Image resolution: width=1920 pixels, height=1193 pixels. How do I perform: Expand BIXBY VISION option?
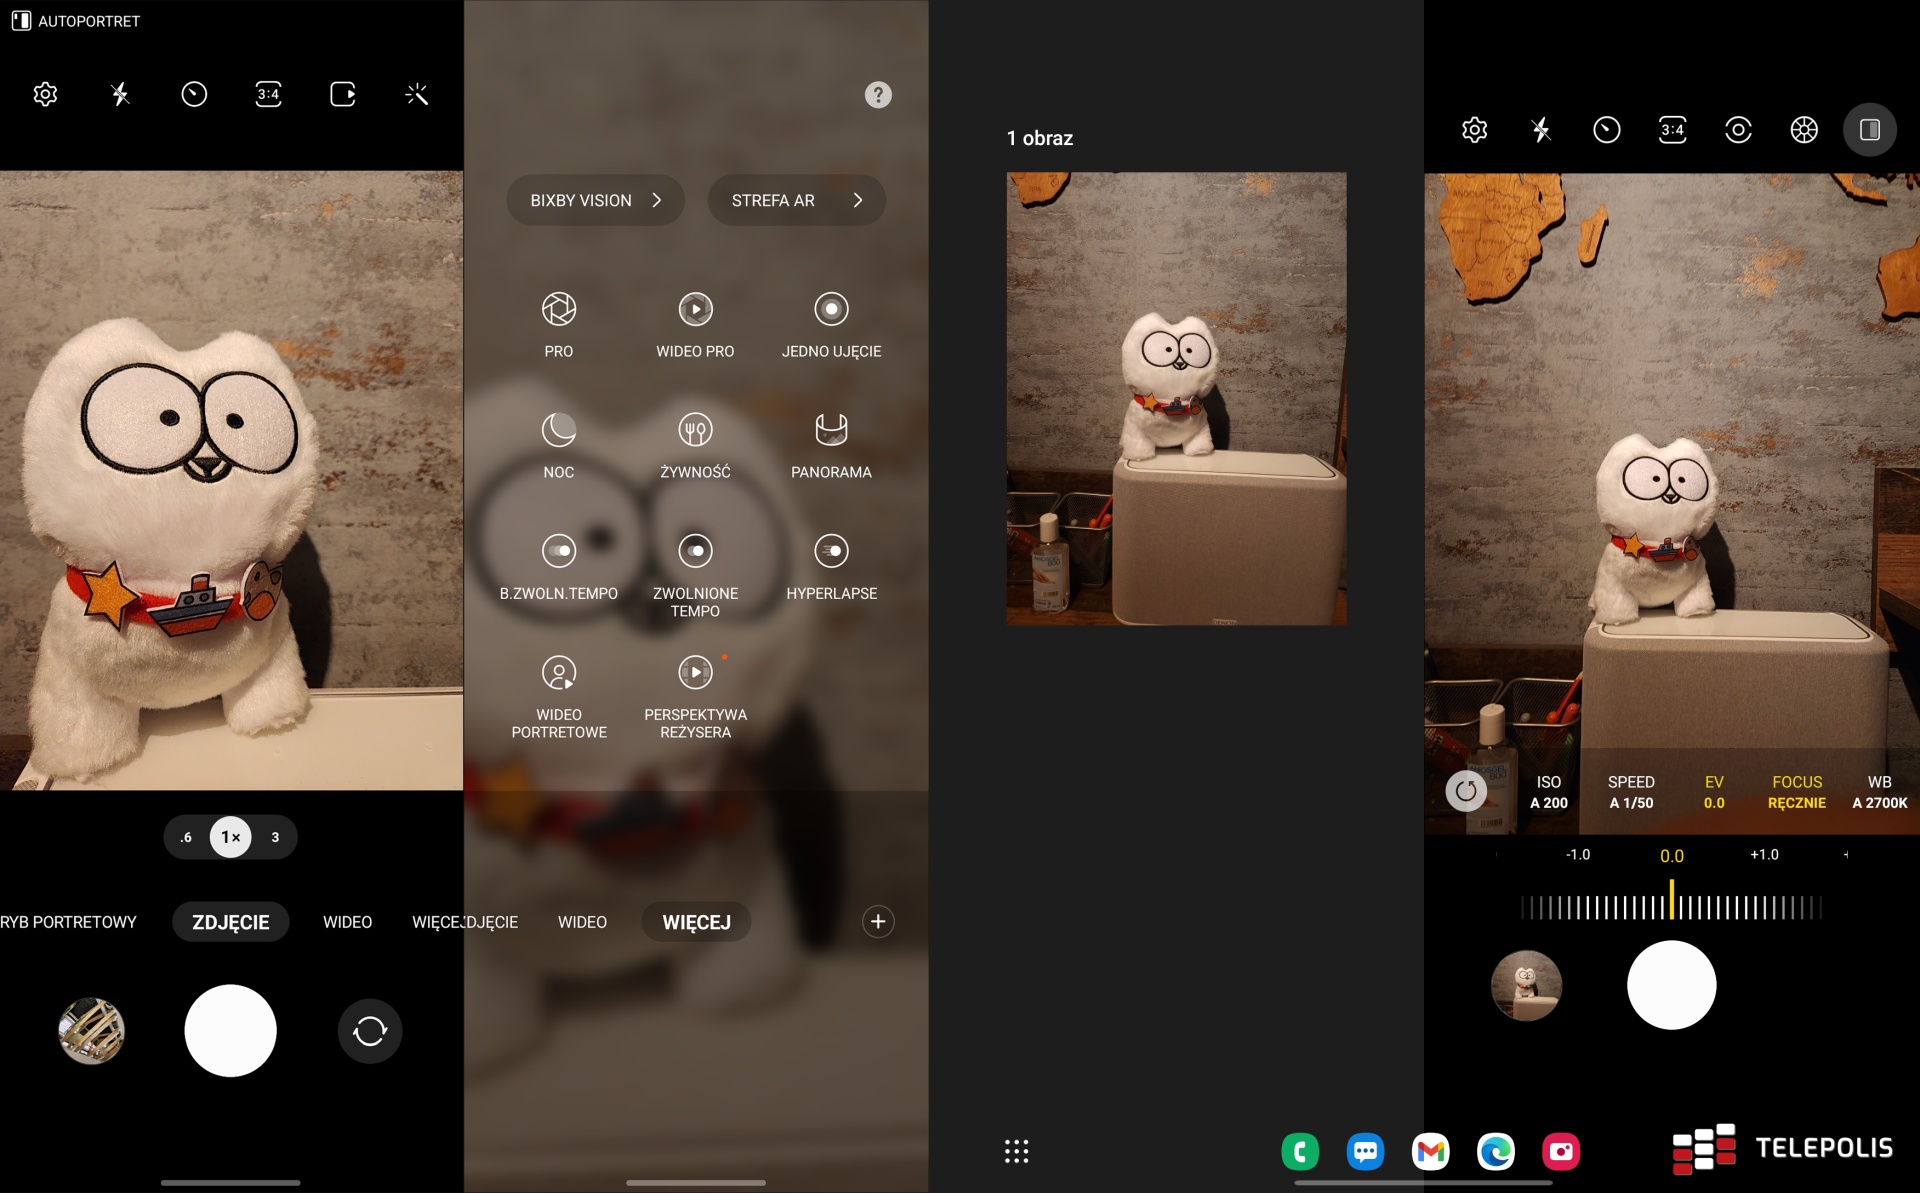point(595,201)
